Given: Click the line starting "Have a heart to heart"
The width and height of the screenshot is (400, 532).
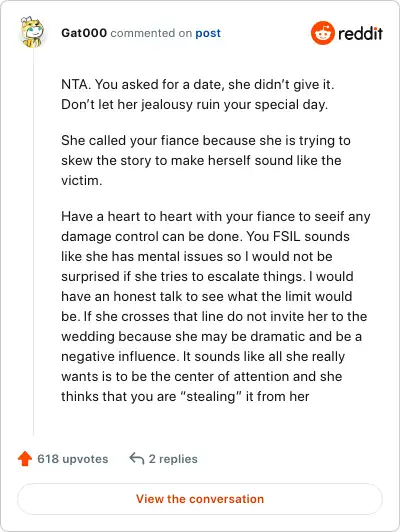Looking at the screenshot, I should [216, 216].
